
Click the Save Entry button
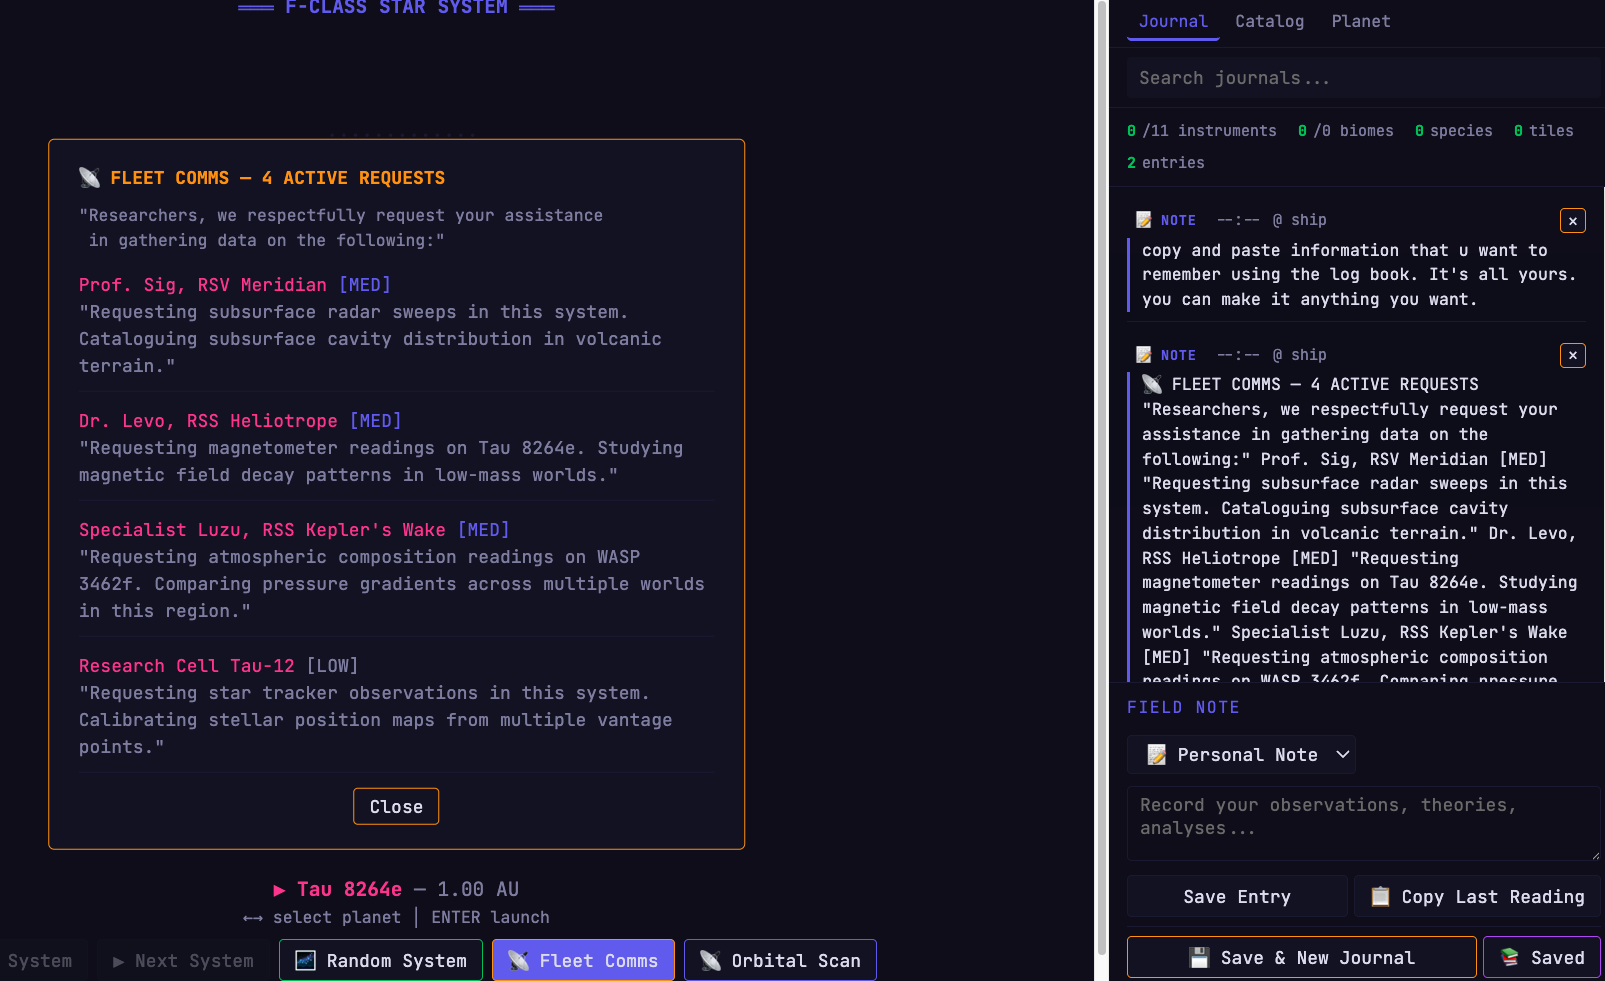[x=1237, y=897]
